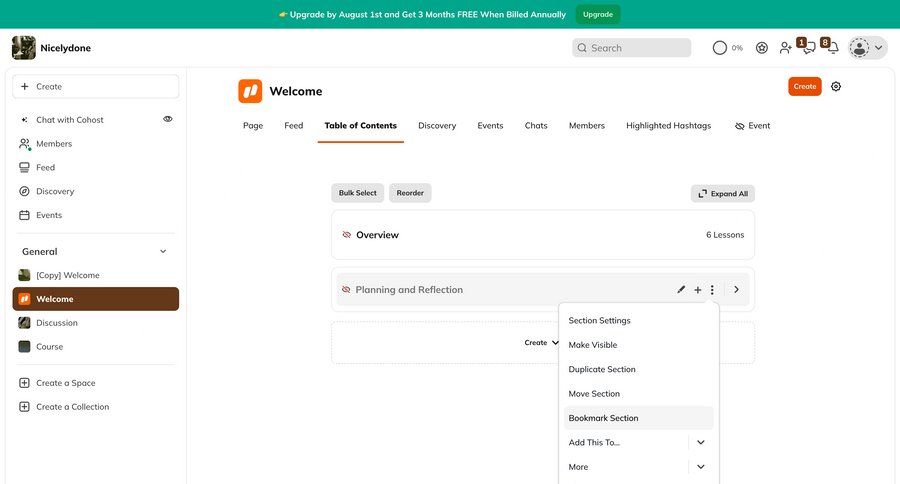Screen dimensions: 900x484
Task: Click plus icon on Planning and Reflection
Action: click(x=697, y=290)
